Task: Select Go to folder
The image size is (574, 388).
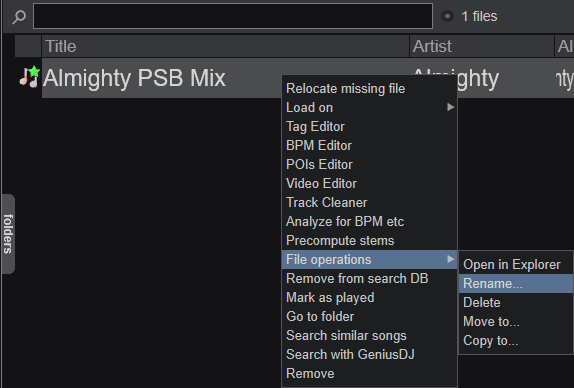Action: [x=369, y=317]
